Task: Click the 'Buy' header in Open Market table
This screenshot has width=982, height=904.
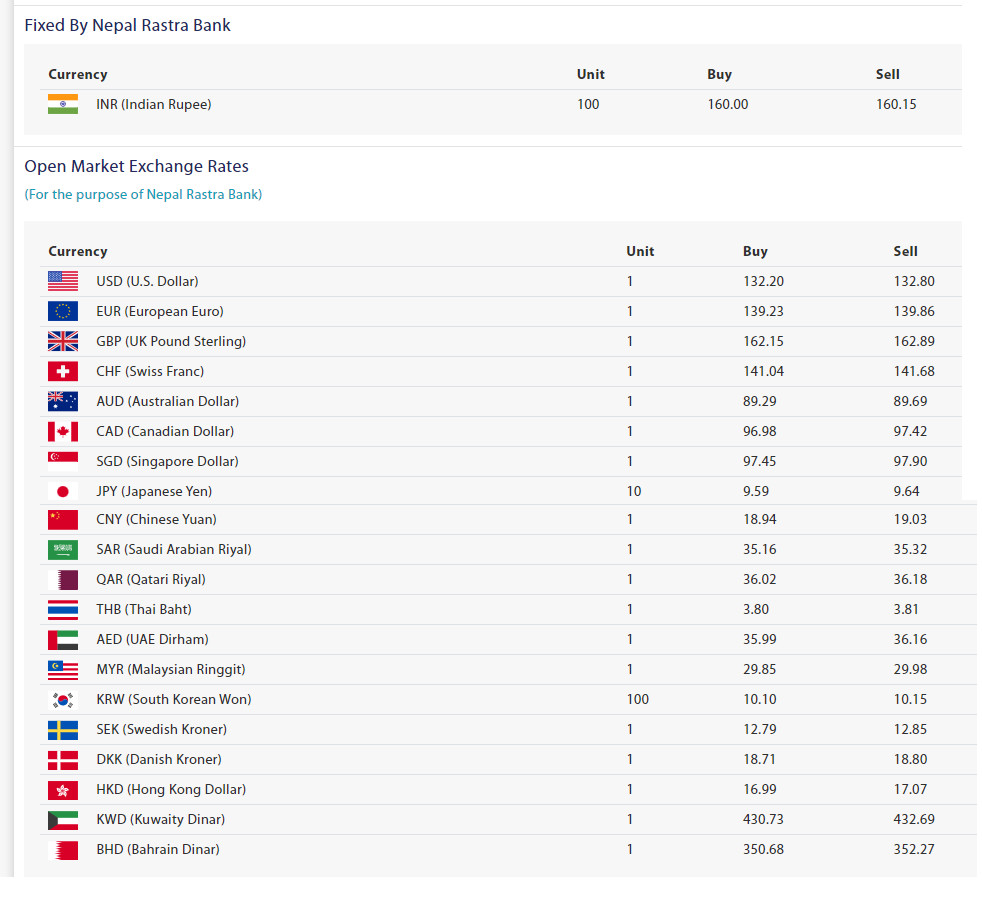Action: (755, 252)
